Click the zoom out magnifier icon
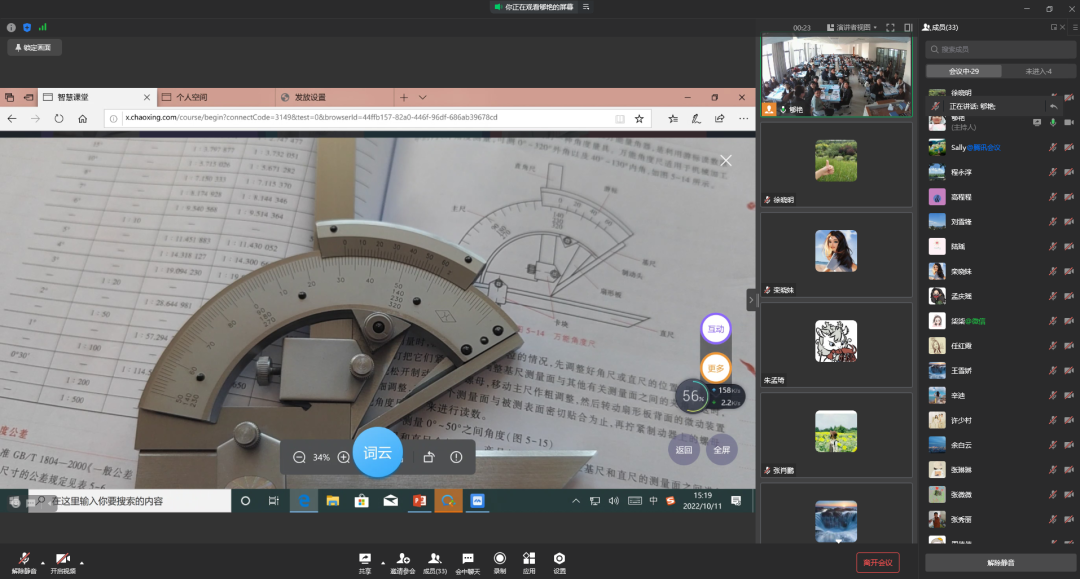The image size is (1080, 579). click(299, 457)
